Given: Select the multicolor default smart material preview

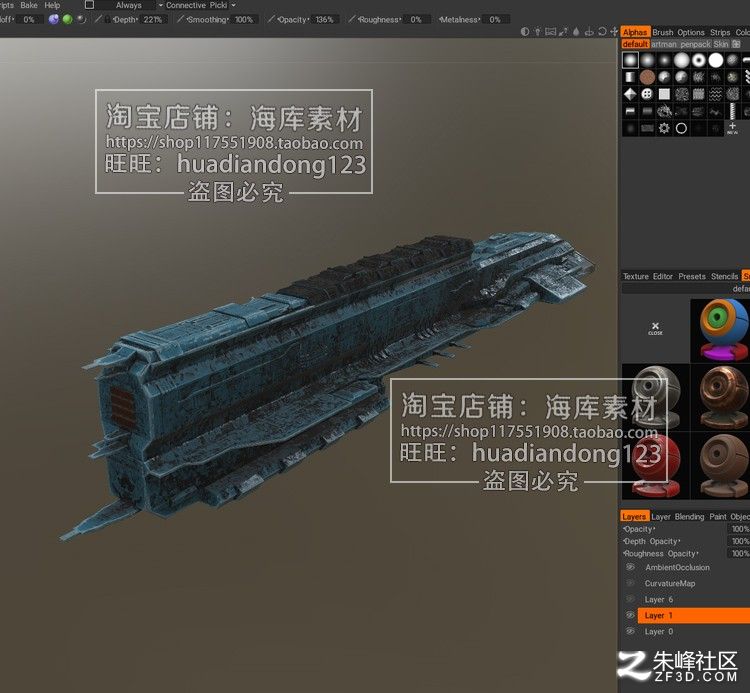Looking at the screenshot, I should pos(722,330).
